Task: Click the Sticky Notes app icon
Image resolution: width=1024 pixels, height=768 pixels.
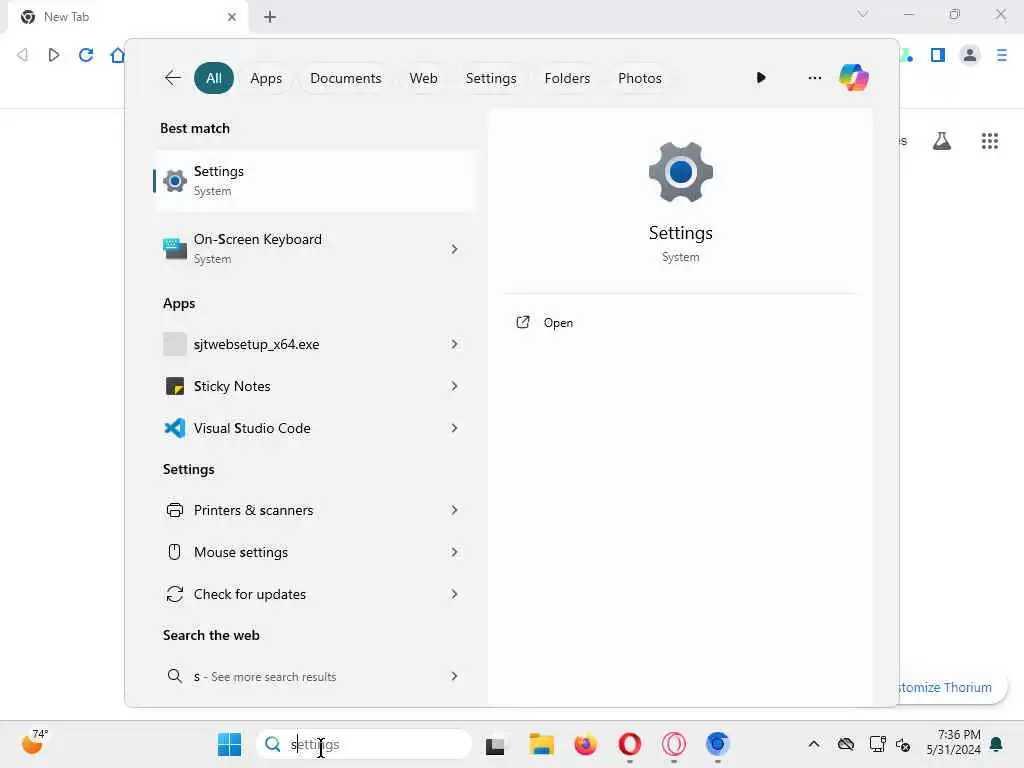Action: [x=174, y=386]
